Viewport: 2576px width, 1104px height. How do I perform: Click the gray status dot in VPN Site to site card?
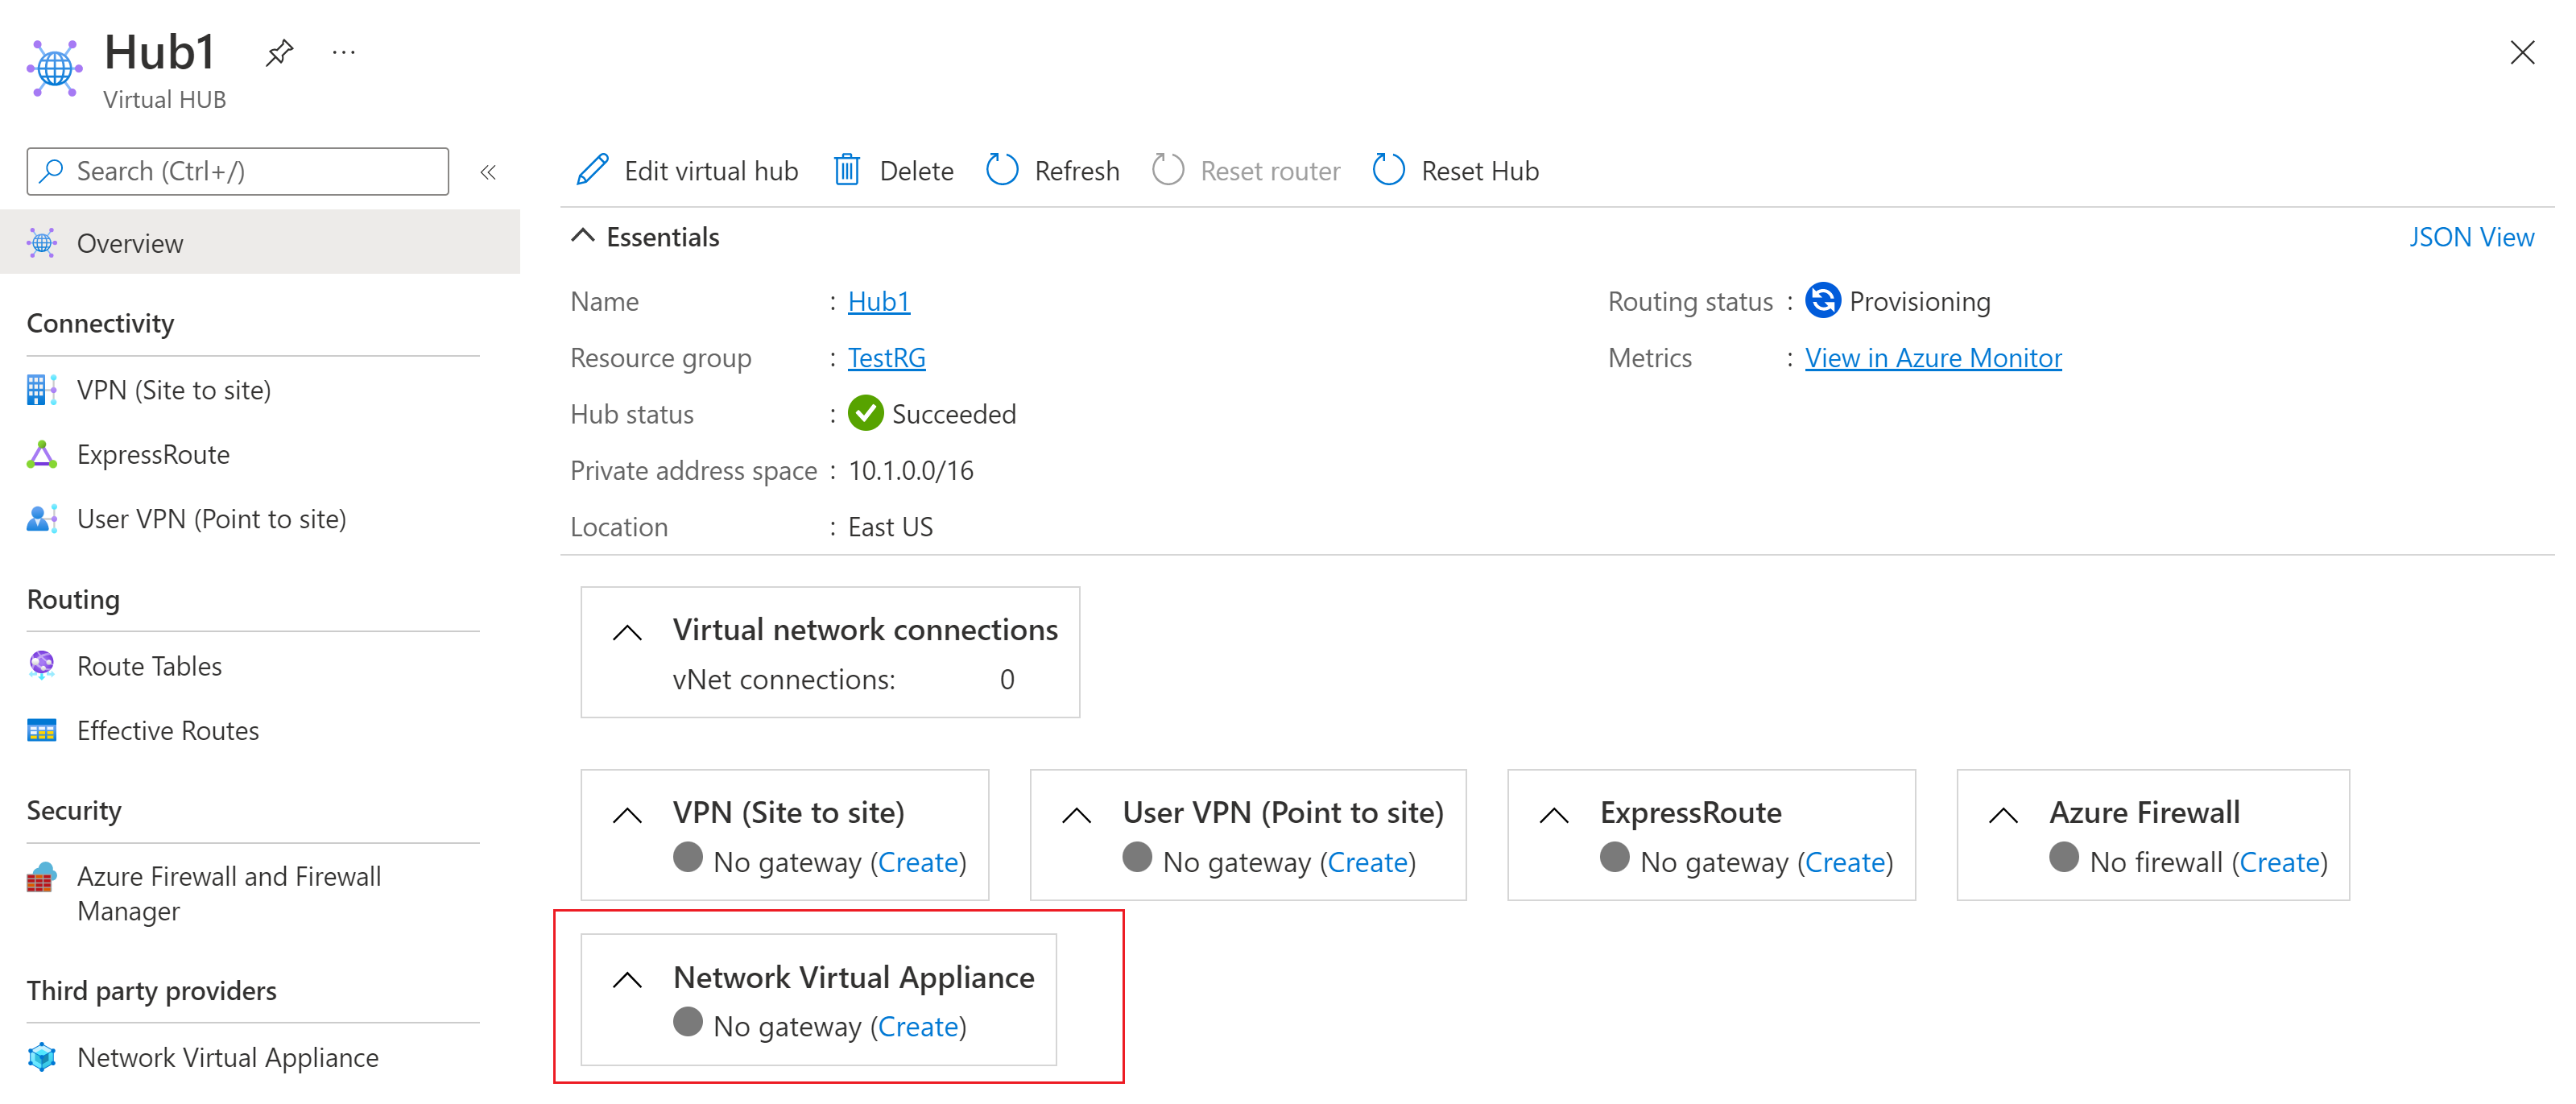688,858
